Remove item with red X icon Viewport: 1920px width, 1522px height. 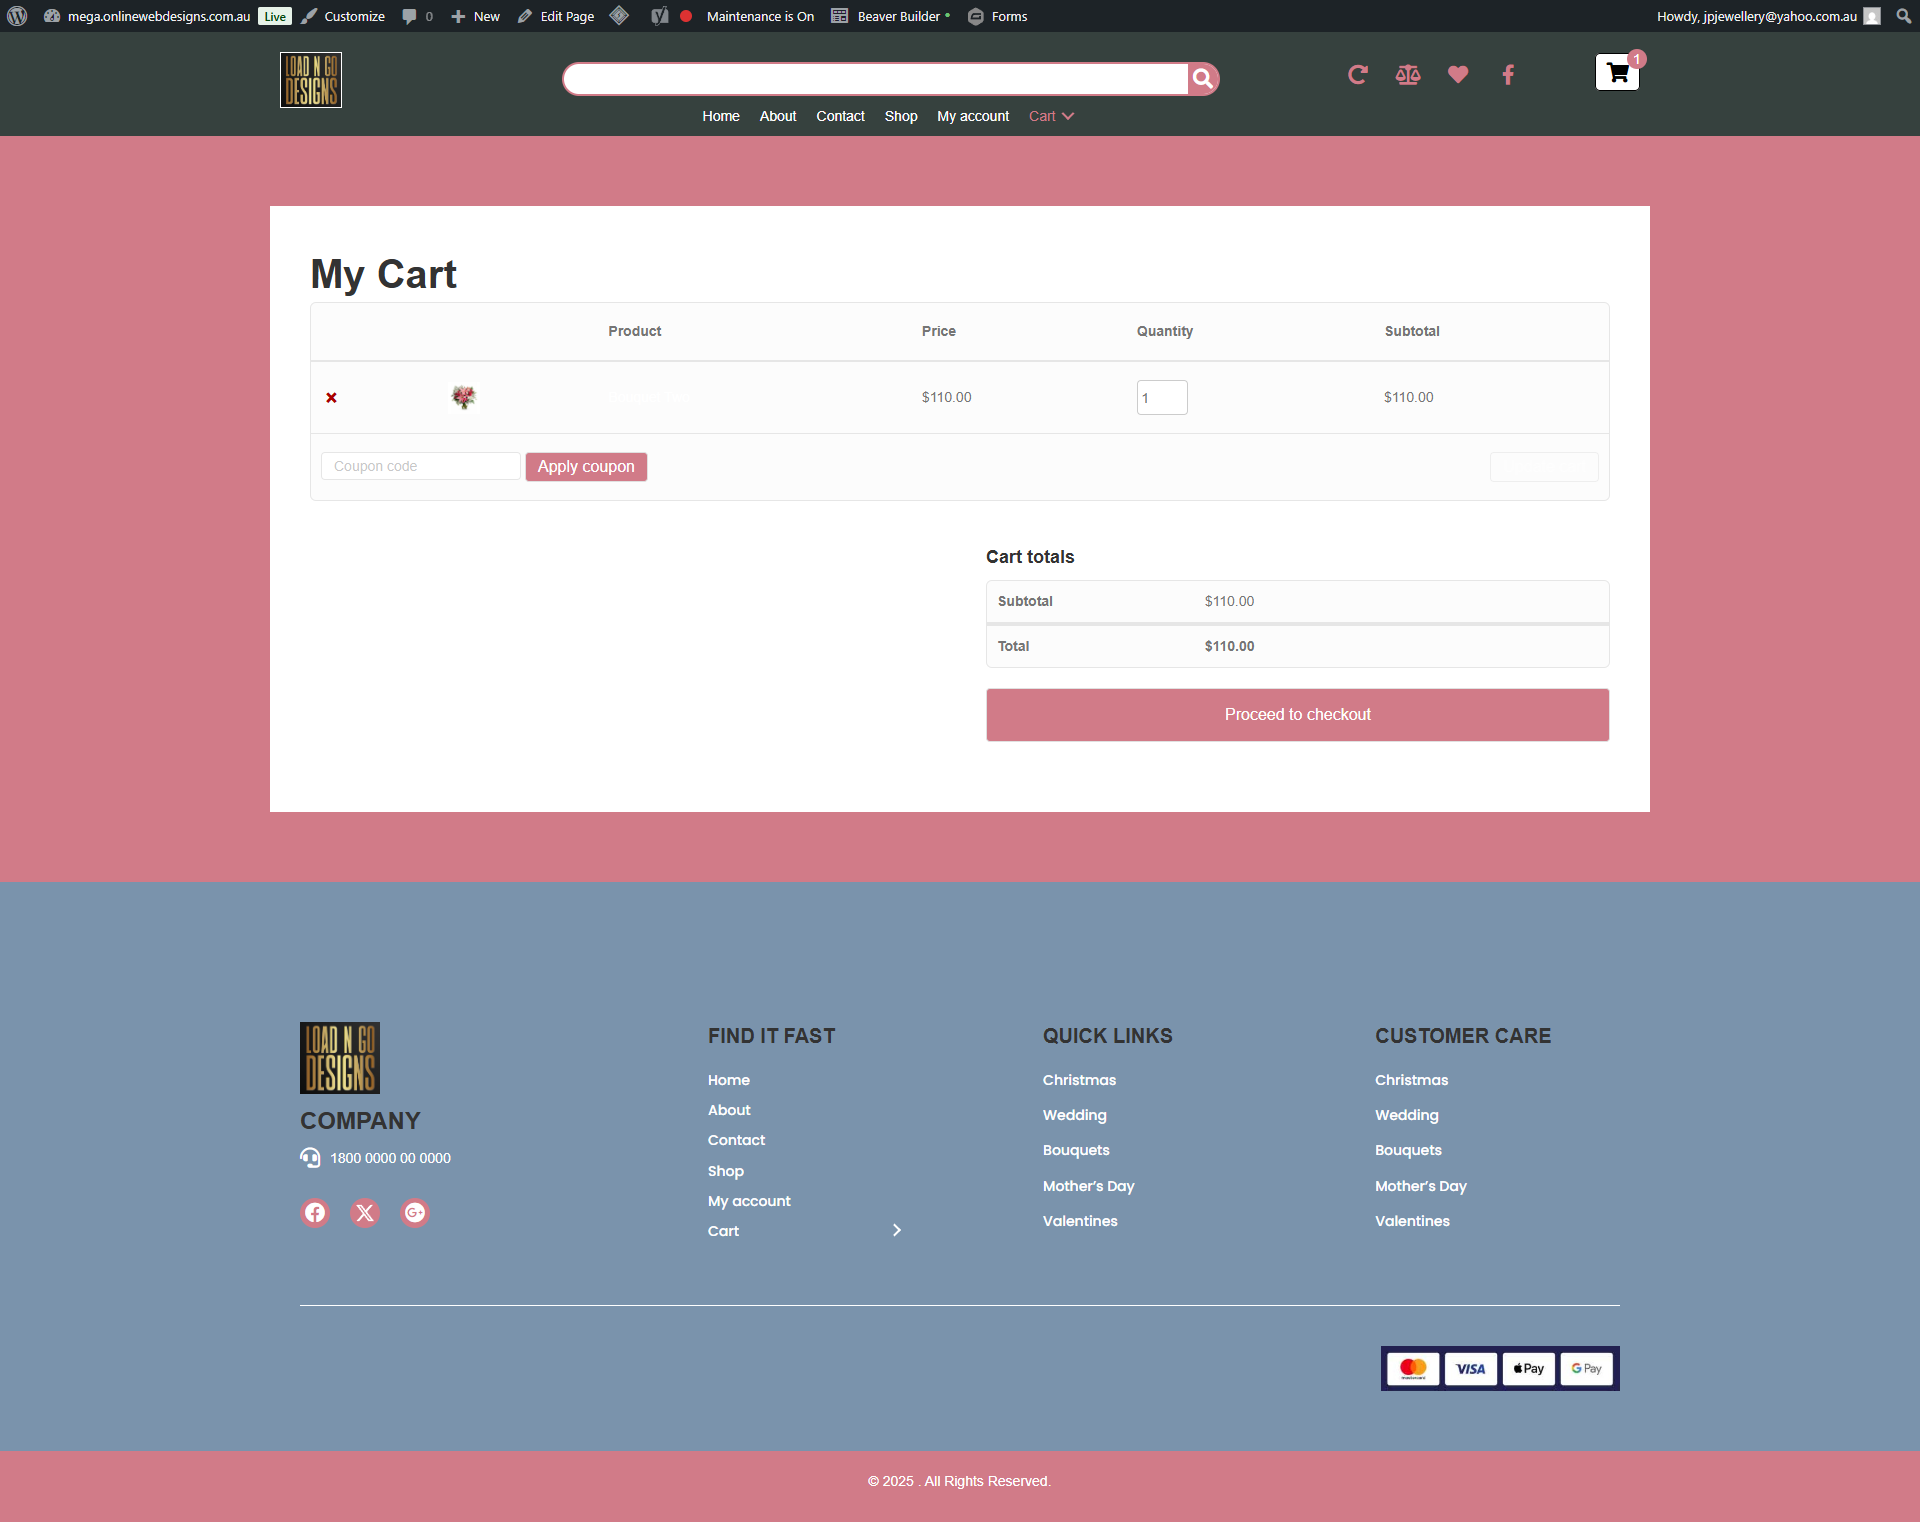[331, 398]
